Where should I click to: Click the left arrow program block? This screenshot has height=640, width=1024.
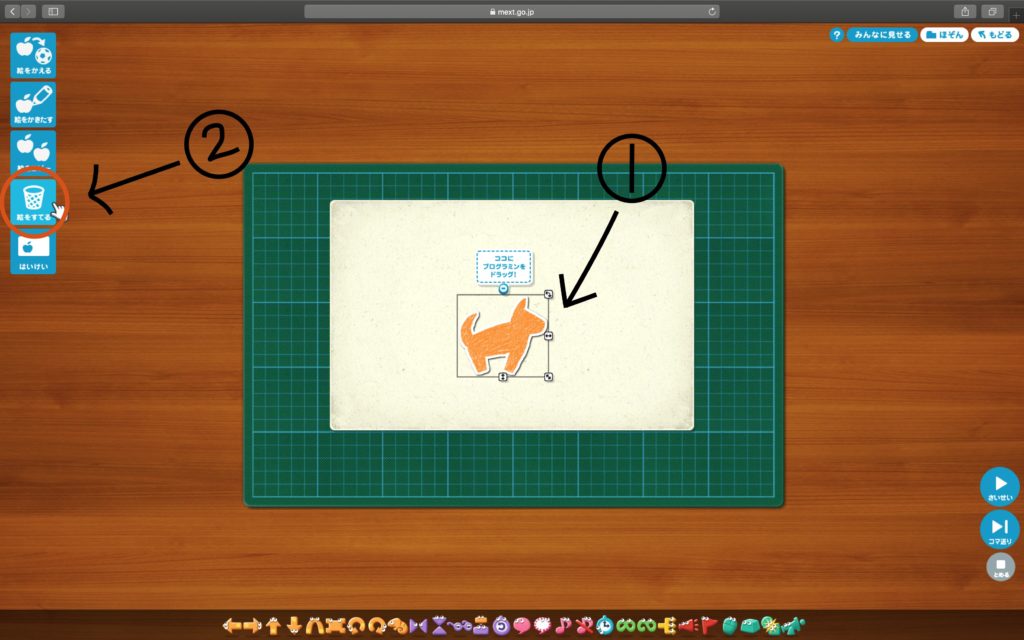tap(230, 626)
